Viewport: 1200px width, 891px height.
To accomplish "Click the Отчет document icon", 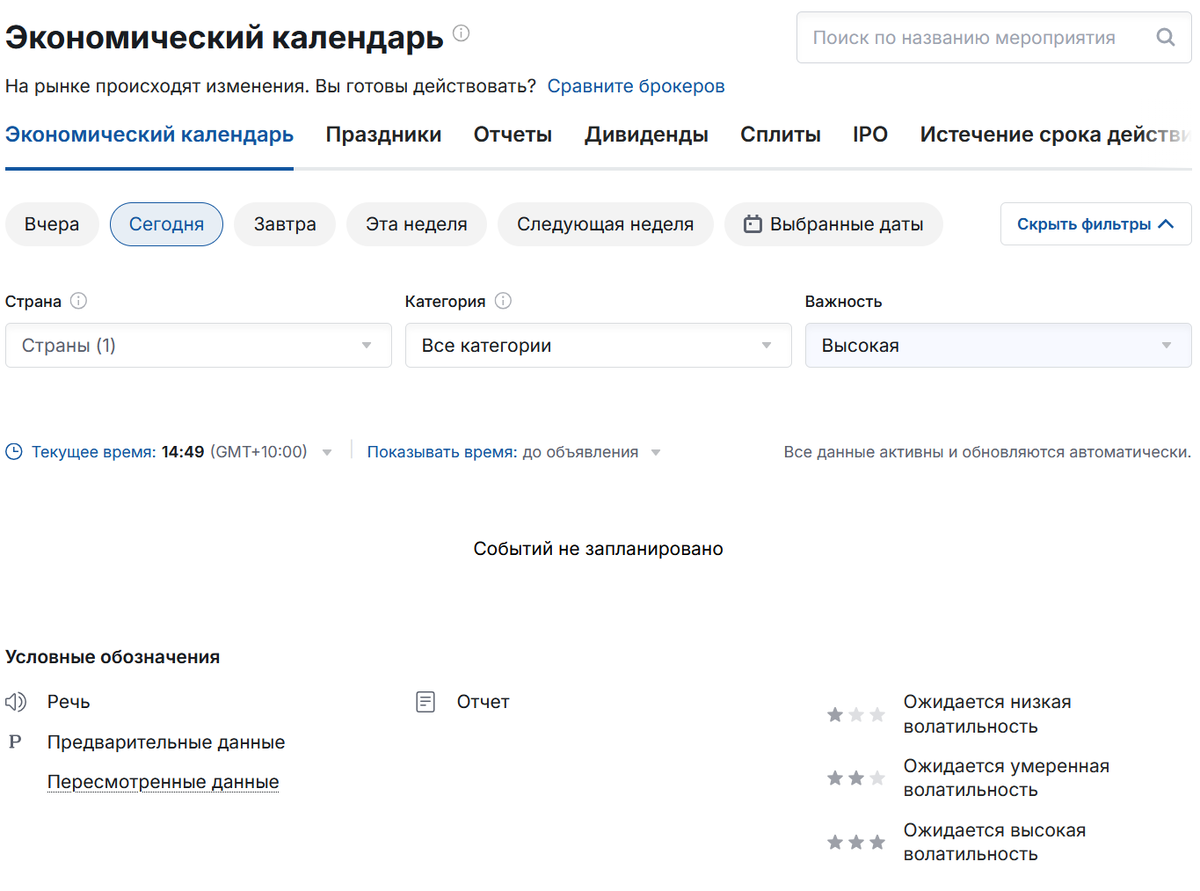I will coord(425,701).
